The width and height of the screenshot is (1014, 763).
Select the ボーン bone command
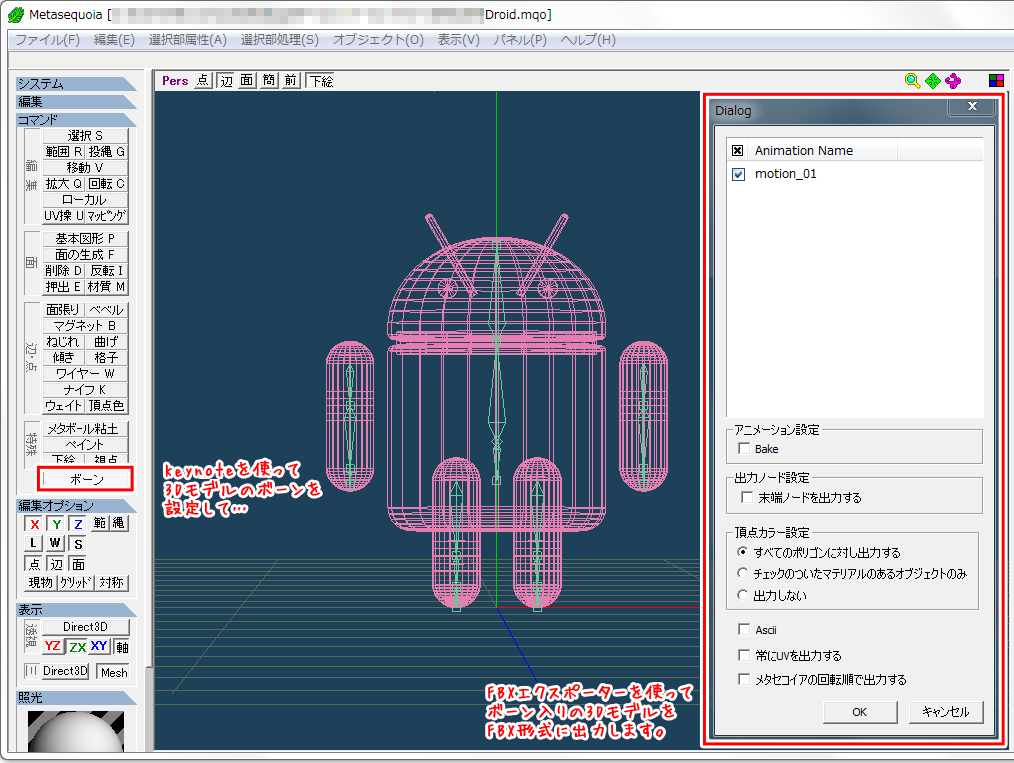click(86, 480)
